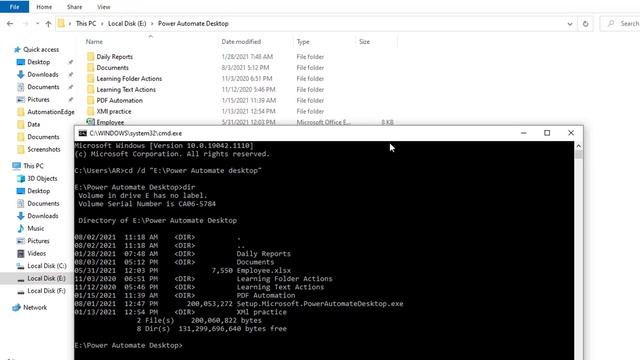
Task: Switch to the Home ribbon tab
Action: click(44, 7)
